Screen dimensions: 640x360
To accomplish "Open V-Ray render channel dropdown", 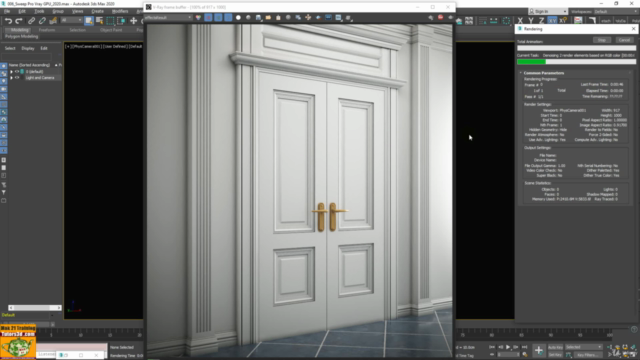I will pyautogui.click(x=168, y=18).
